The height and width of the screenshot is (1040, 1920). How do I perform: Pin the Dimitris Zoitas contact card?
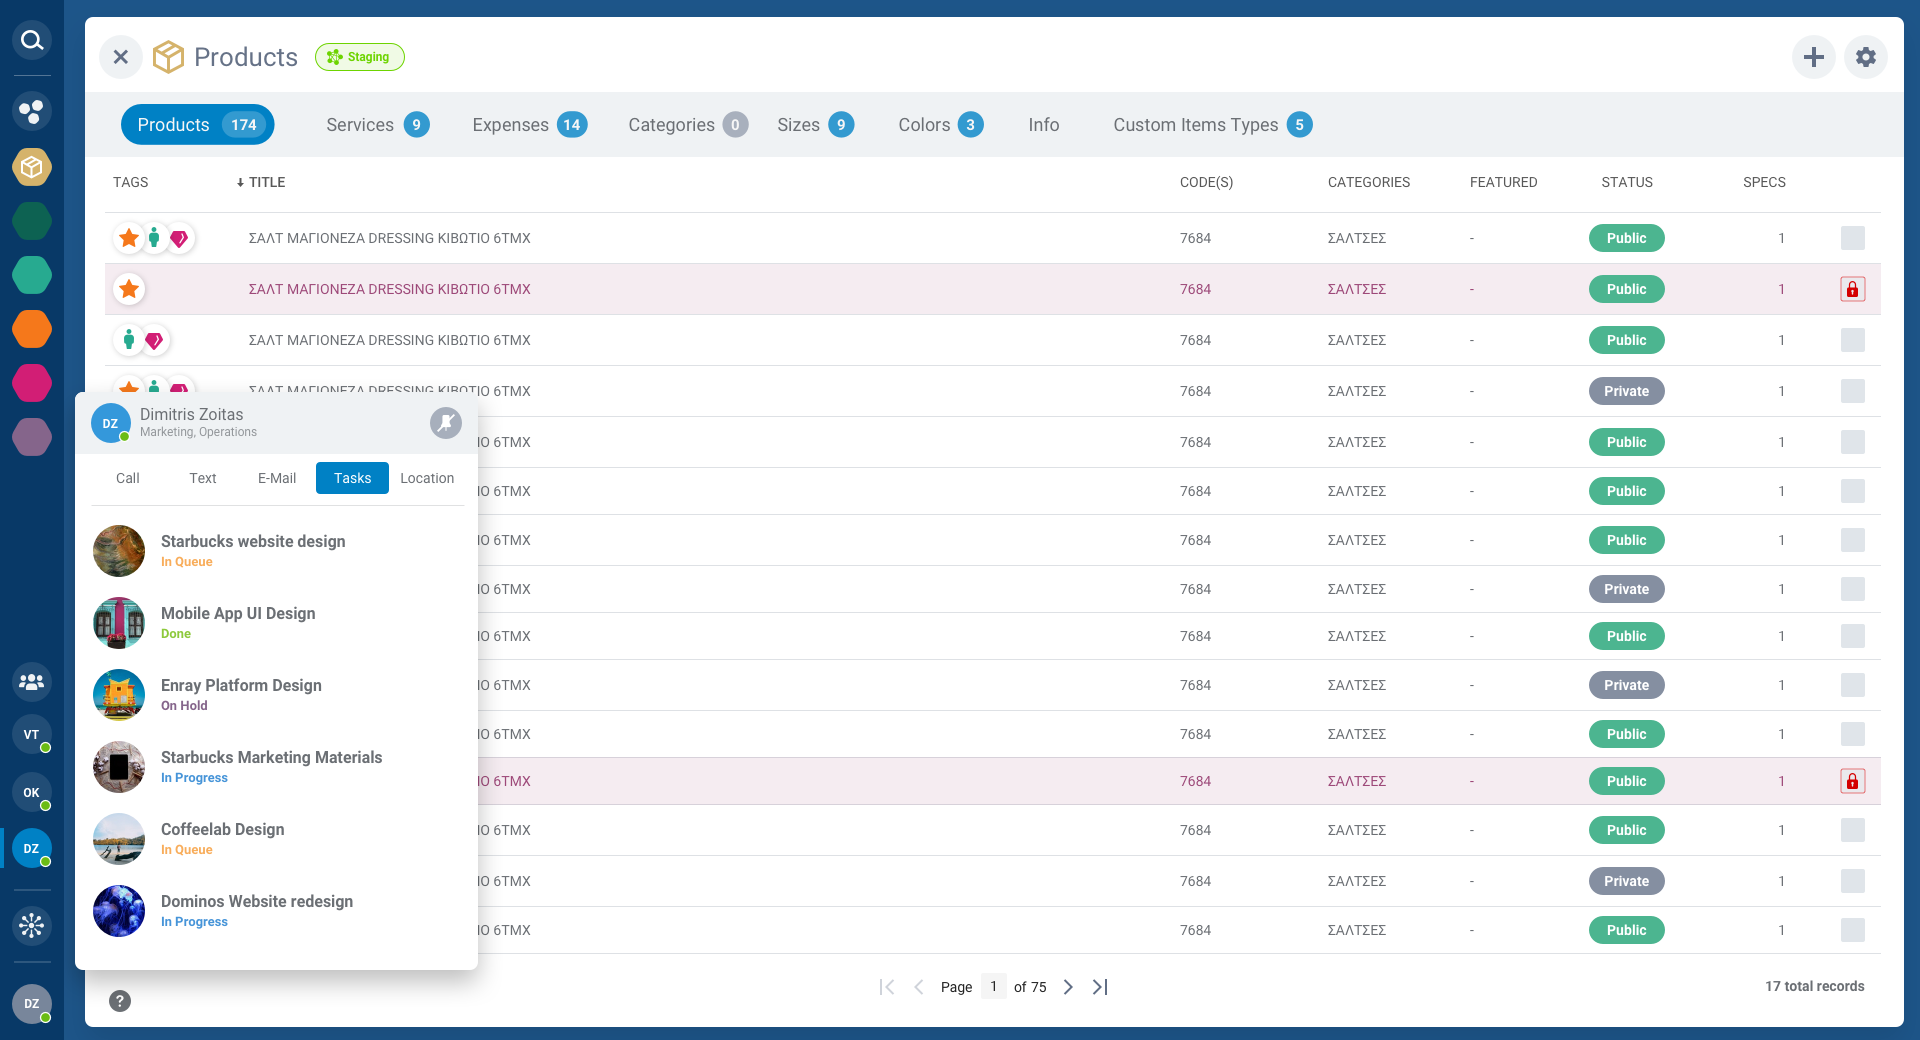pyautogui.click(x=445, y=422)
